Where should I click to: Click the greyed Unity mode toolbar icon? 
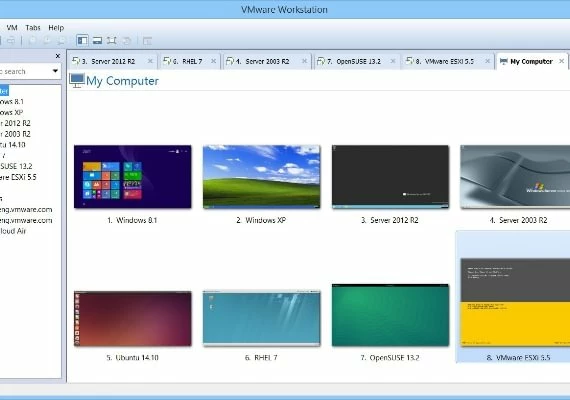tap(126, 41)
